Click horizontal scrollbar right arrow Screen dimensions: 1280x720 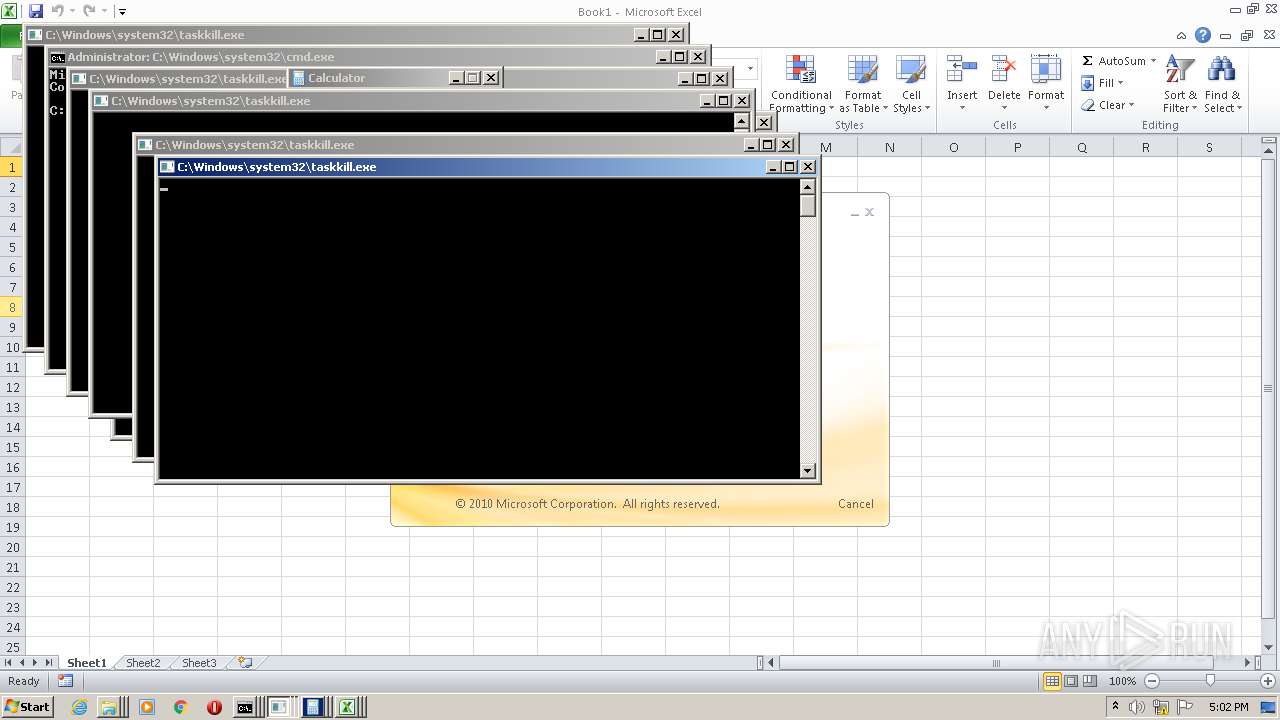click(1247, 662)
